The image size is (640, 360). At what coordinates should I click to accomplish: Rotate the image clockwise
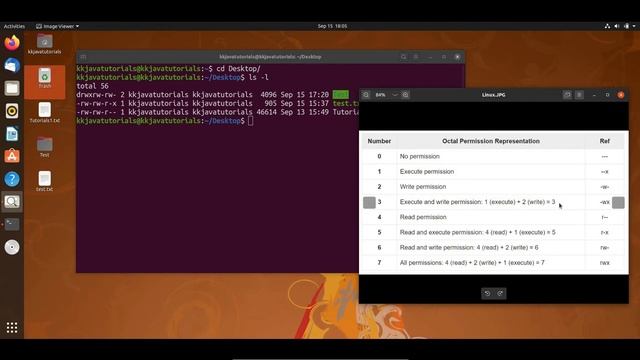tap(500, 293)
